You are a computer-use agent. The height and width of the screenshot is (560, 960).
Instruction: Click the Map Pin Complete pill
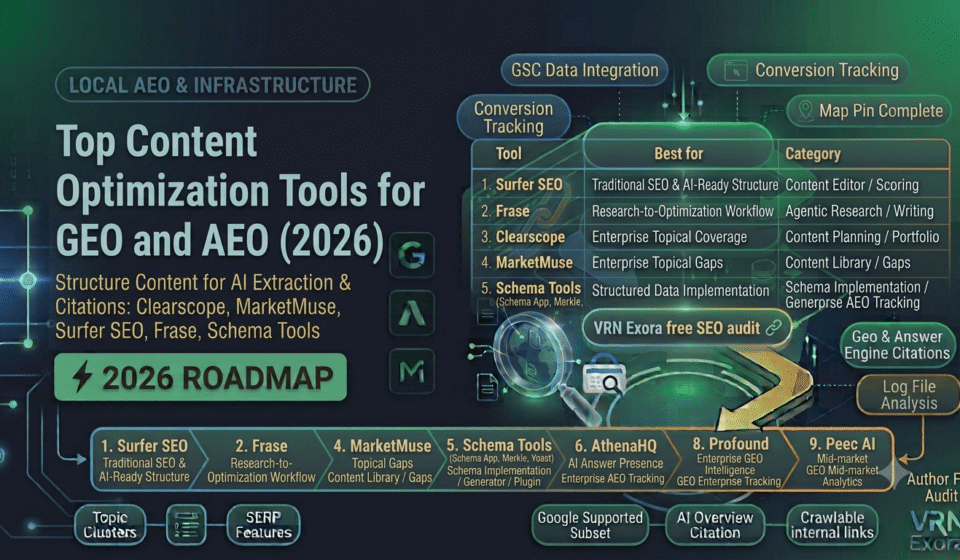[869, 111]
